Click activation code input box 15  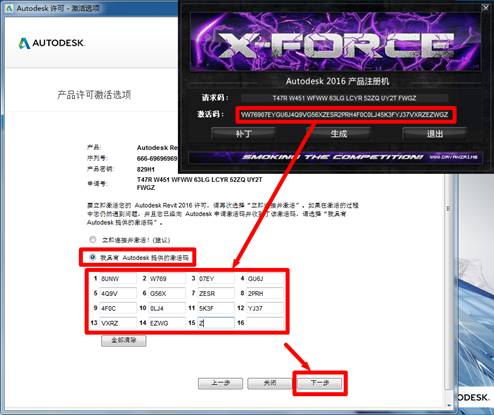tap(216, 323)
